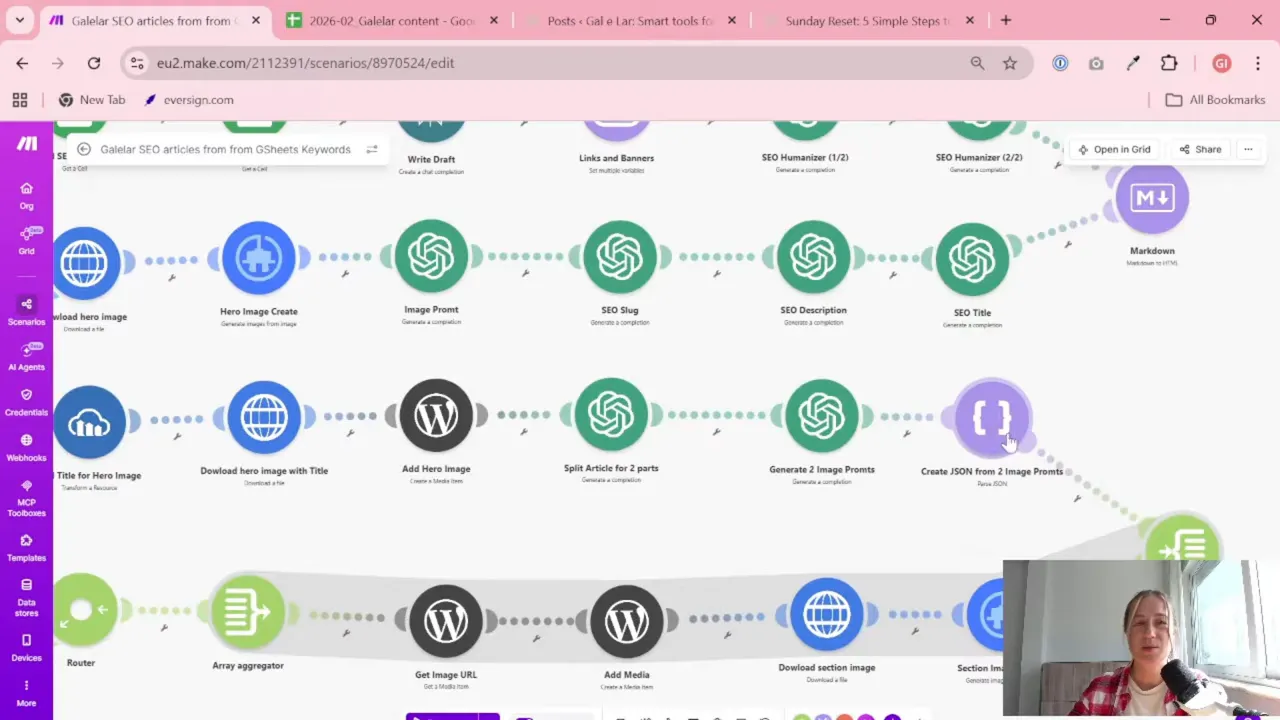Open Scenarios in the sidebar
This screenshot has height=720, width=1280.
(26, 311)
